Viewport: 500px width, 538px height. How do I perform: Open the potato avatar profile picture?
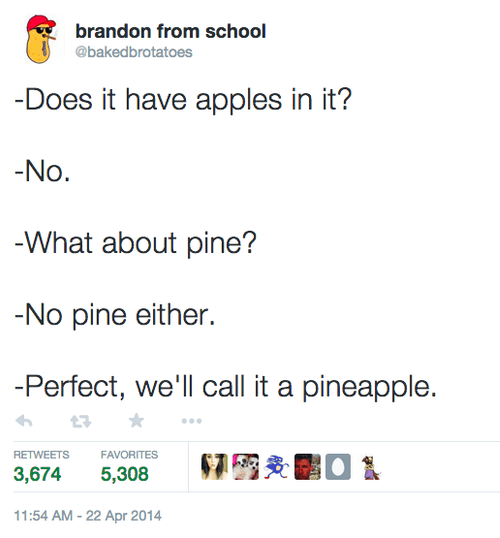[41, 39]
